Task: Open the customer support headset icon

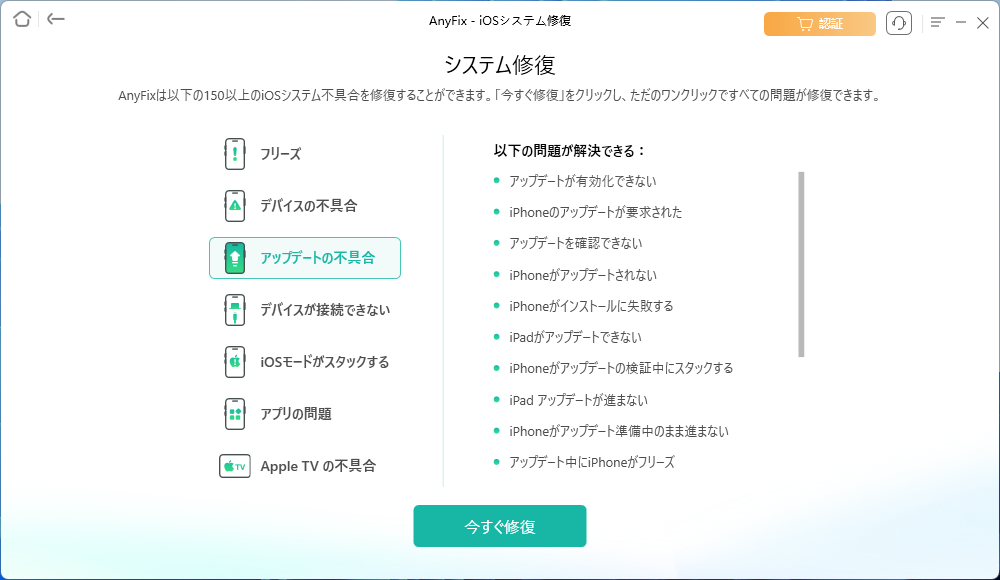Action: pos(899,24)
